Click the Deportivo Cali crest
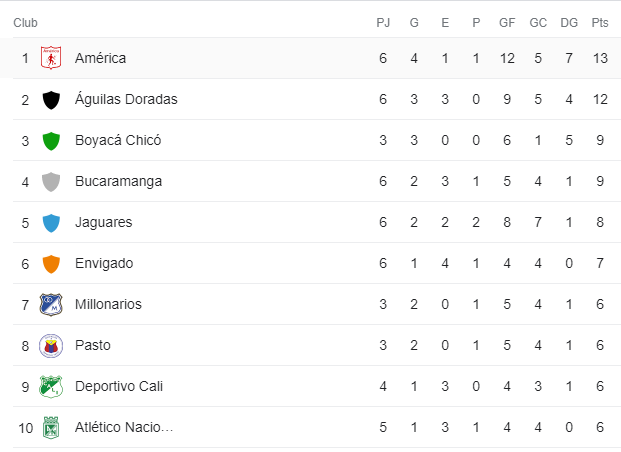 pos(51,386)
